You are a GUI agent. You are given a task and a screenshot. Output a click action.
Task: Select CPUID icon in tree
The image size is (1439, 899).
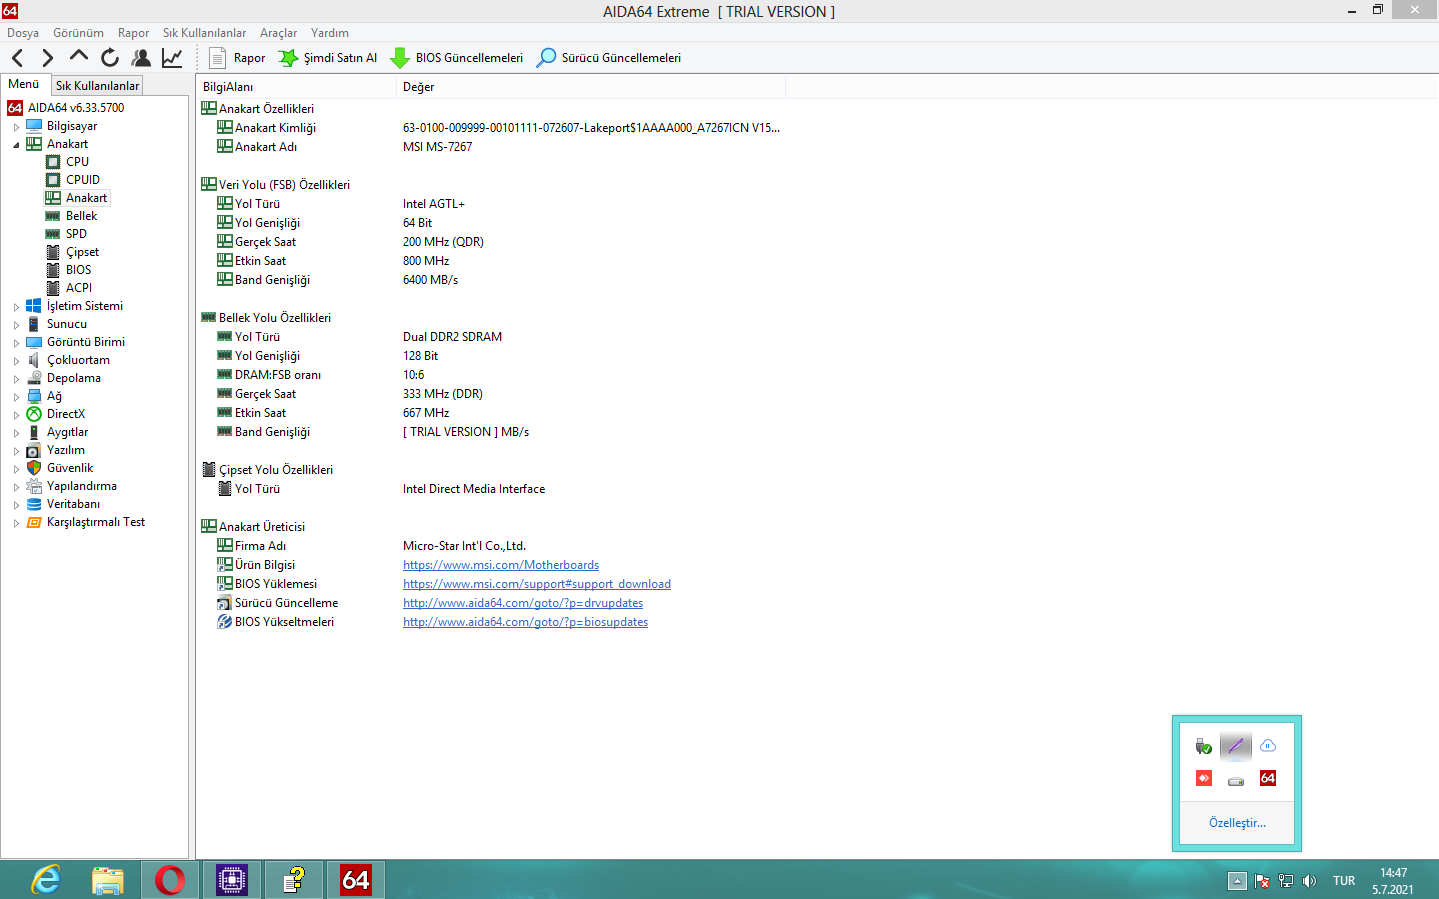[x=53, y=180]
